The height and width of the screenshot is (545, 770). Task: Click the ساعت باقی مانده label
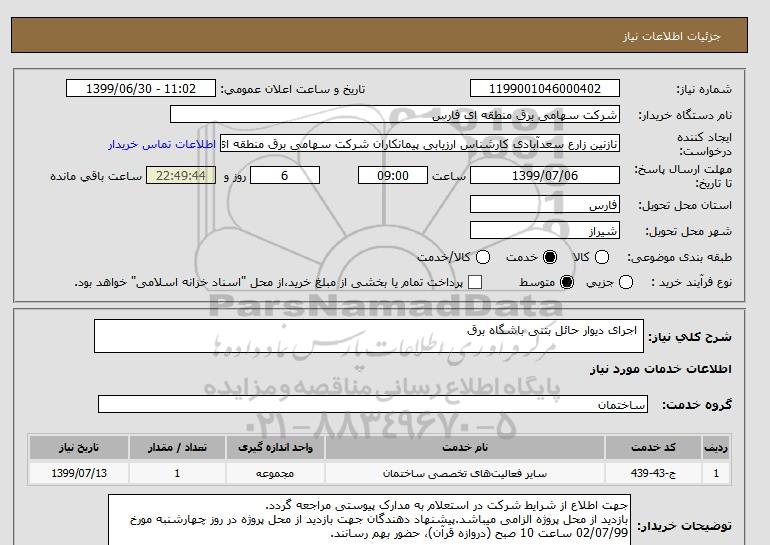[x=96, y=176]
